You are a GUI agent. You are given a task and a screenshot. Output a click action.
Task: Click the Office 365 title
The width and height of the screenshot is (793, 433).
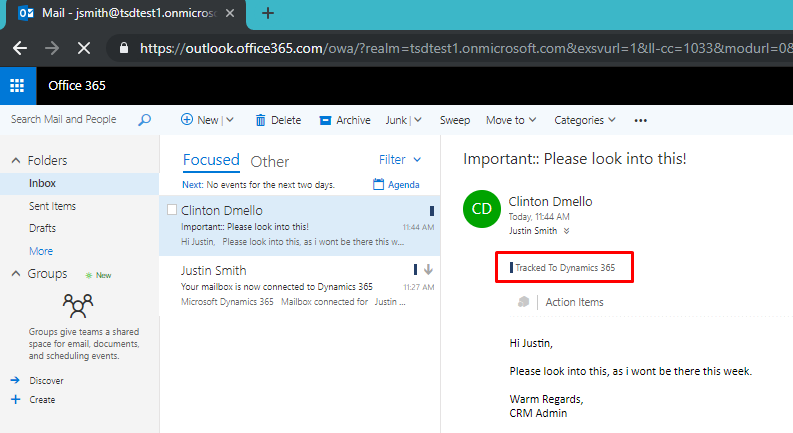pos(77,85)
